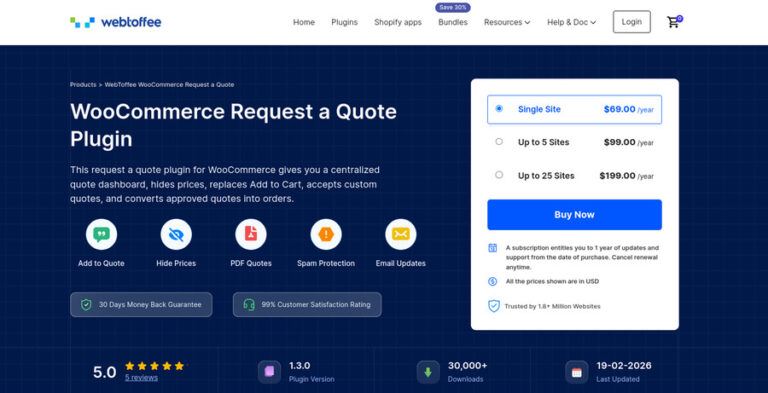Open the 5 reviews link
Screen dimensions: 768x393
click(141, 377)
